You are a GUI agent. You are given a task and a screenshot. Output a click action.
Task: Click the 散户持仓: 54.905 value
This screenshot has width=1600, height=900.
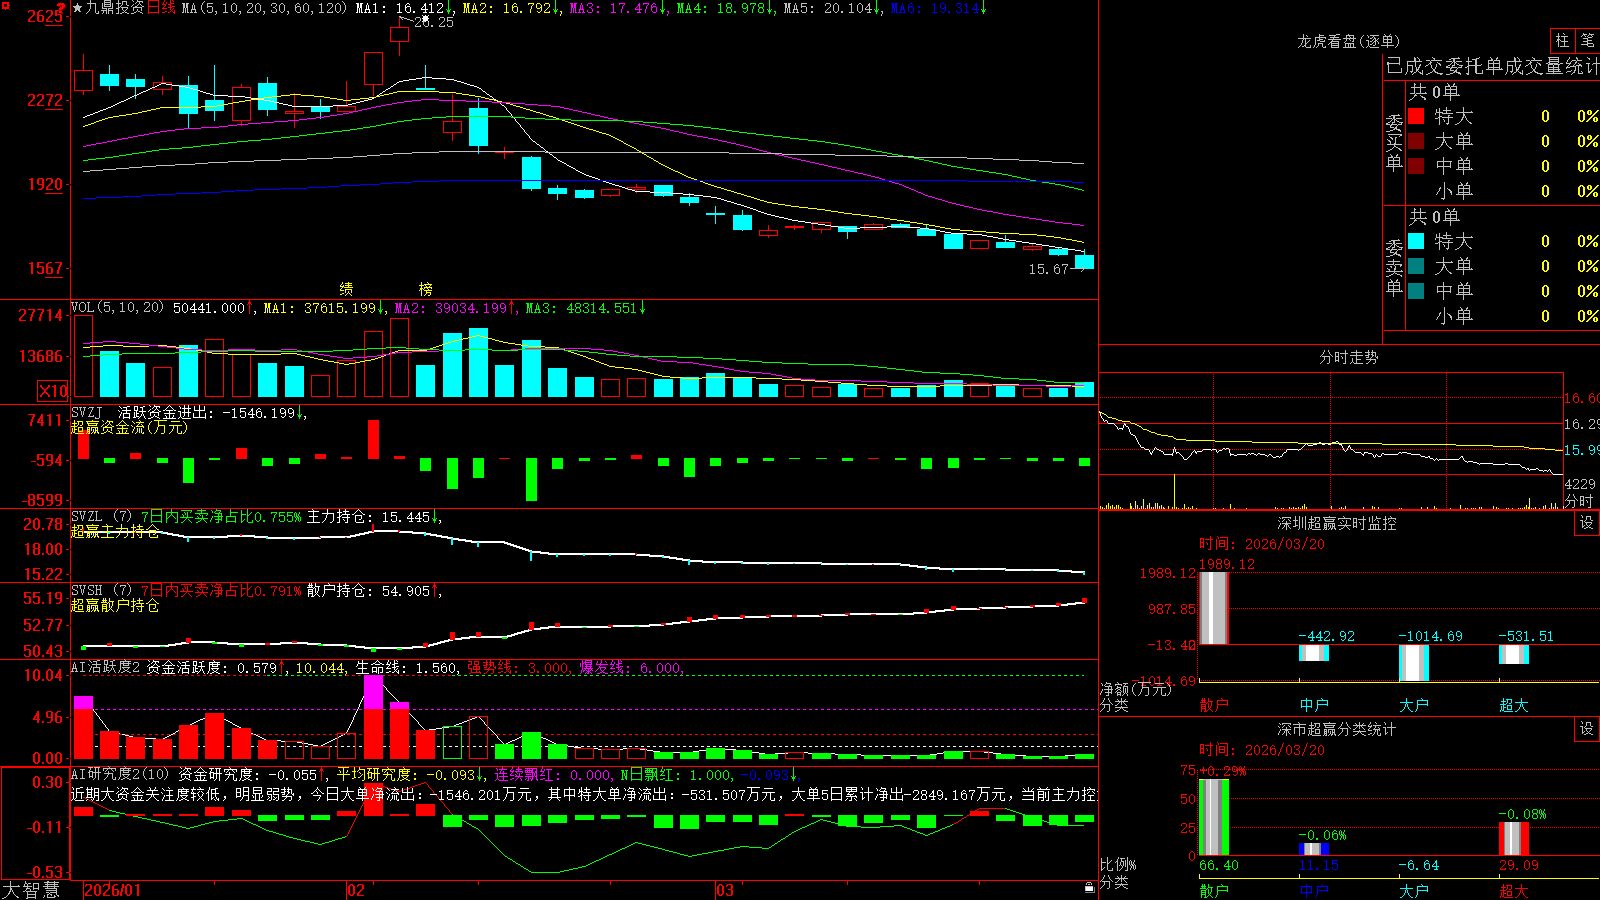click(x=369, y=590)
